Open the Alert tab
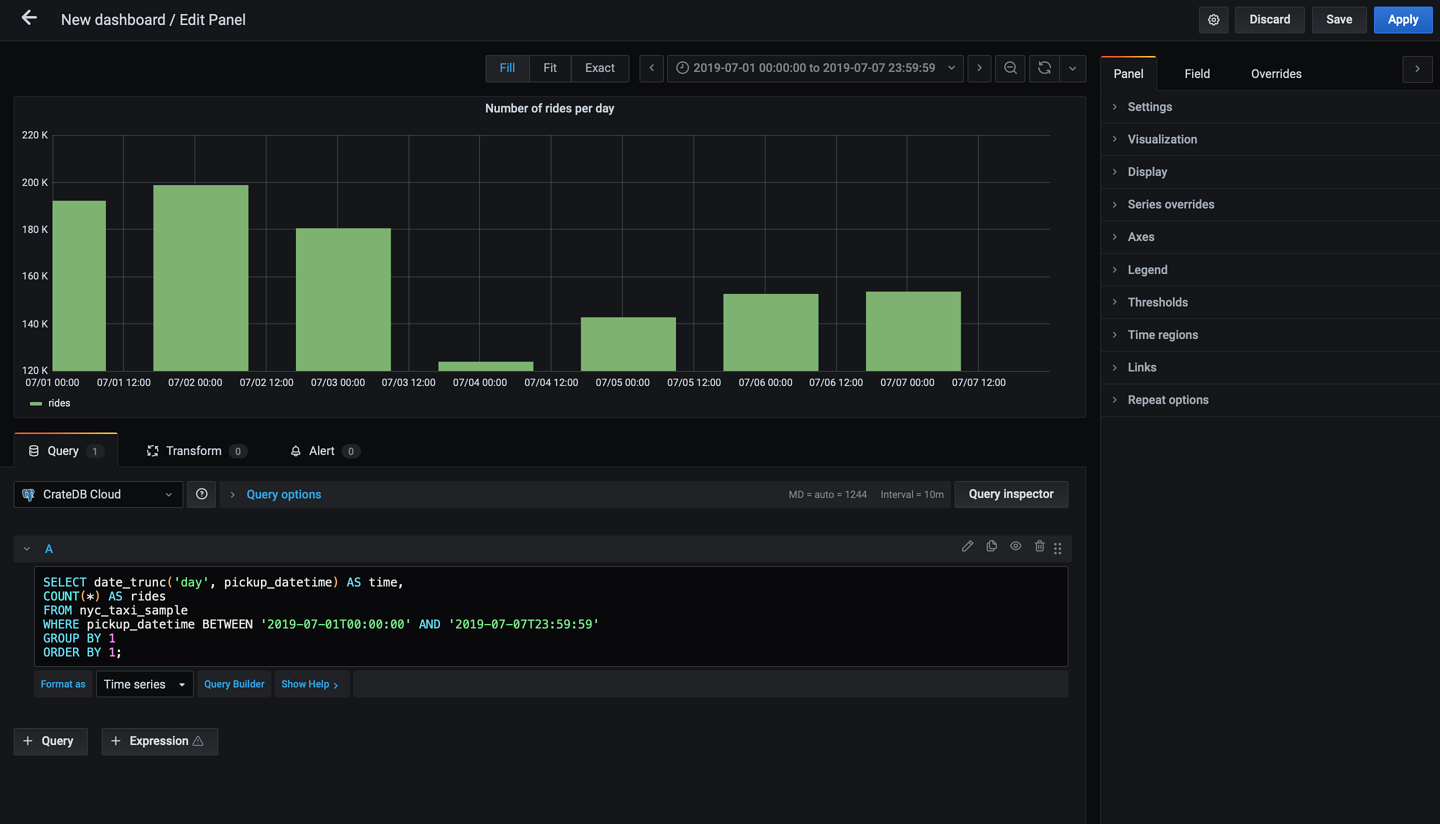Screen dimensions: 1440x824 click(x=324, y=451)
